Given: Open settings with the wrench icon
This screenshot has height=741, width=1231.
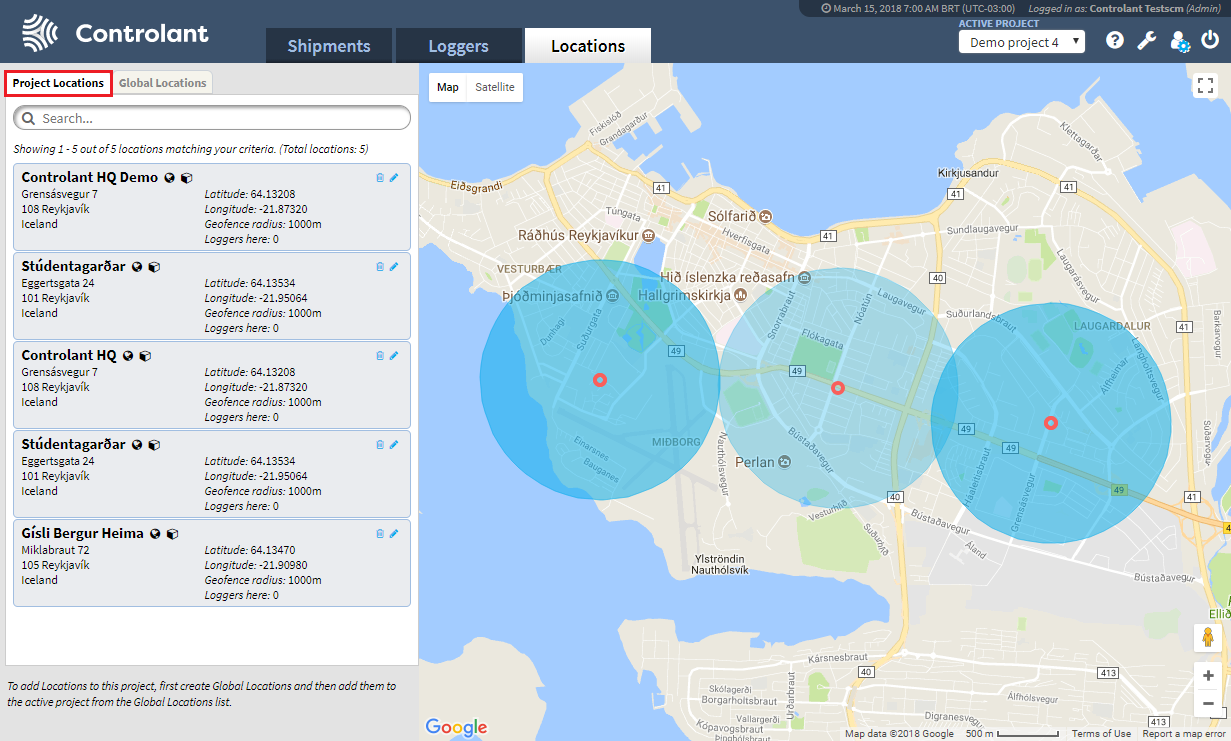Looking at the screenshot, I should (x=1147, y=41).
